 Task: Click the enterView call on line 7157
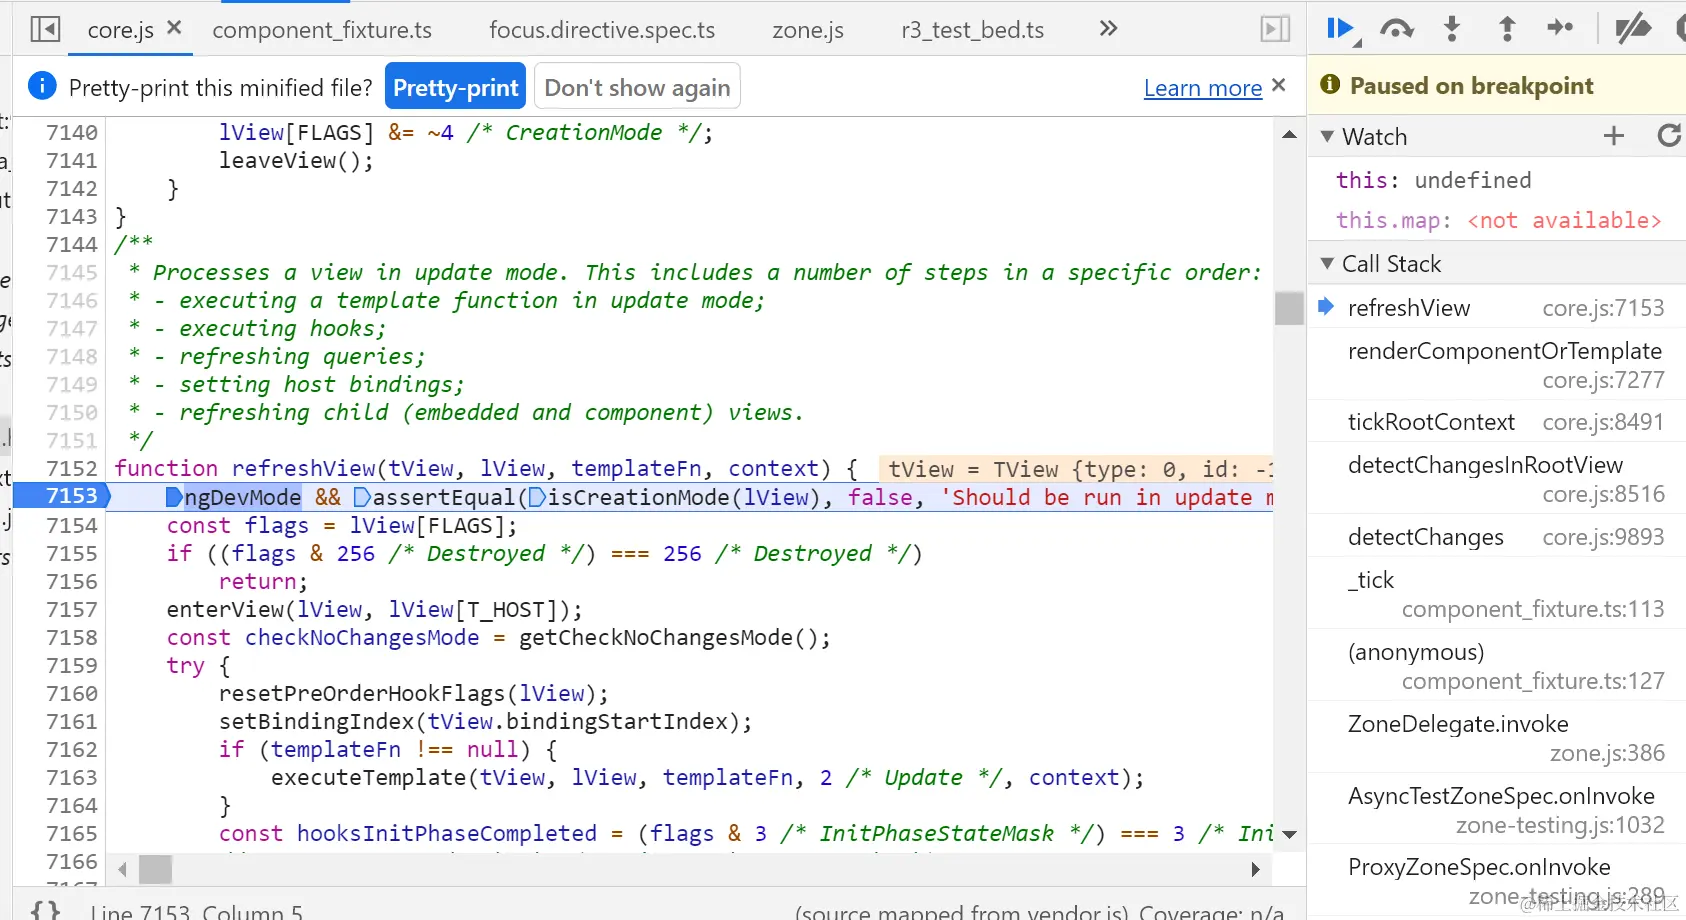pyautogui.click(x=225, y=609)
